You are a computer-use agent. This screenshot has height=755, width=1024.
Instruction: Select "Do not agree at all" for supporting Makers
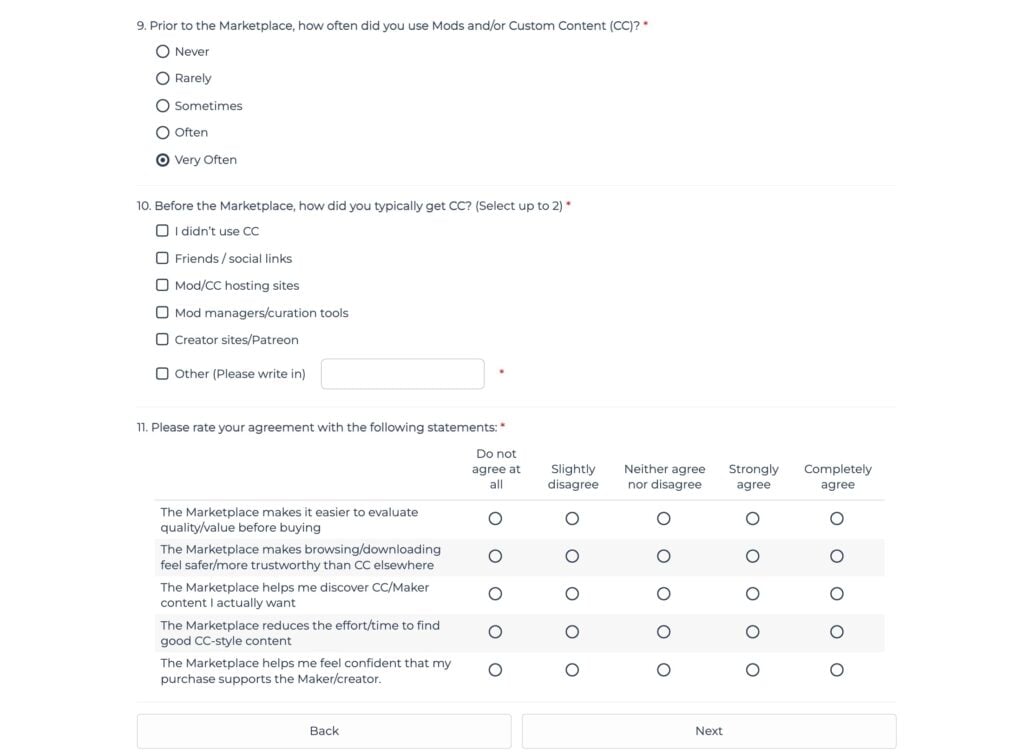[496, 670]
